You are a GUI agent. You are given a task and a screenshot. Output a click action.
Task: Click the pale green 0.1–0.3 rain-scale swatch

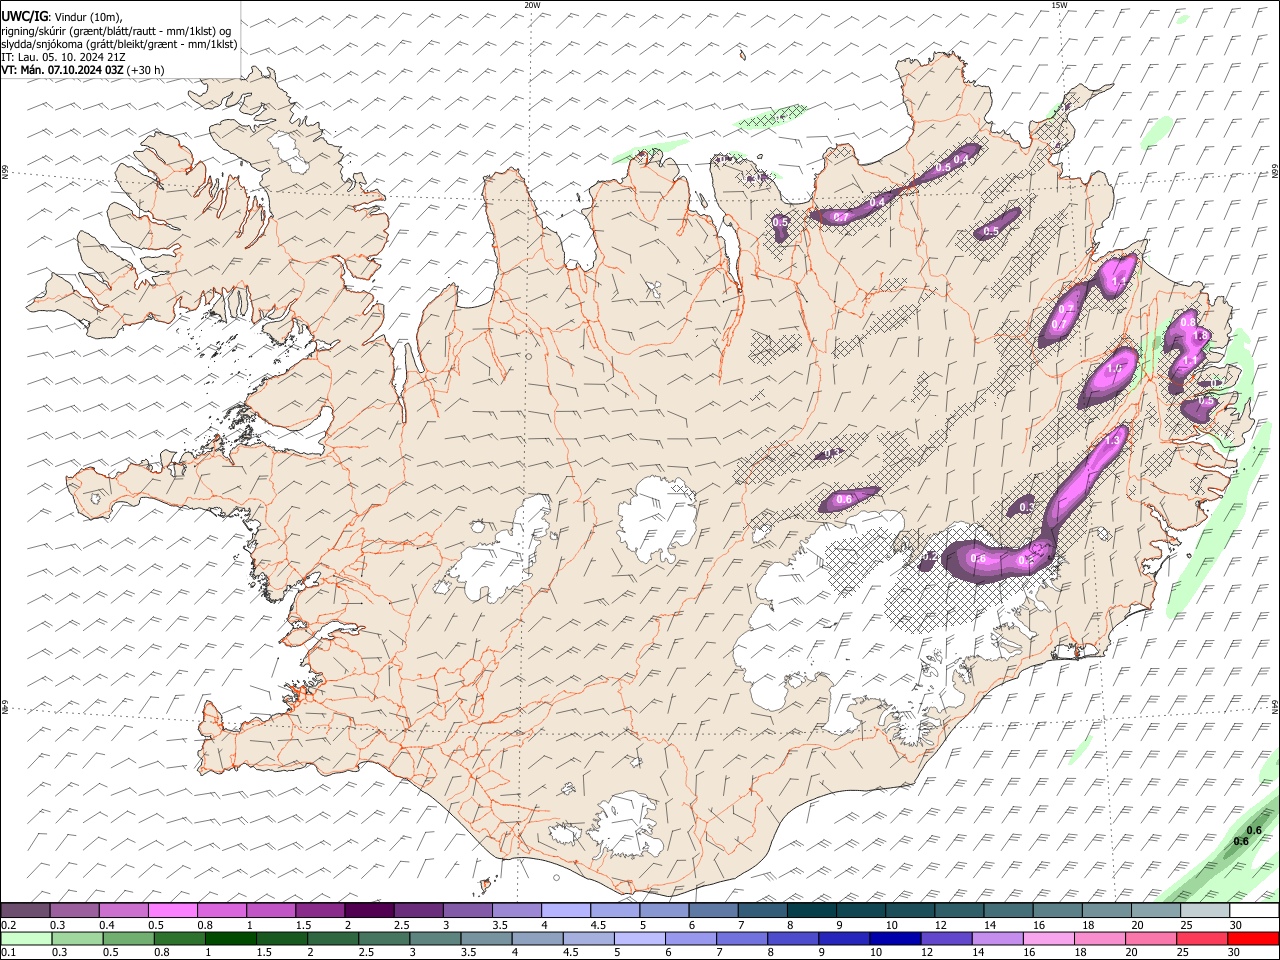tap(26, 938)
